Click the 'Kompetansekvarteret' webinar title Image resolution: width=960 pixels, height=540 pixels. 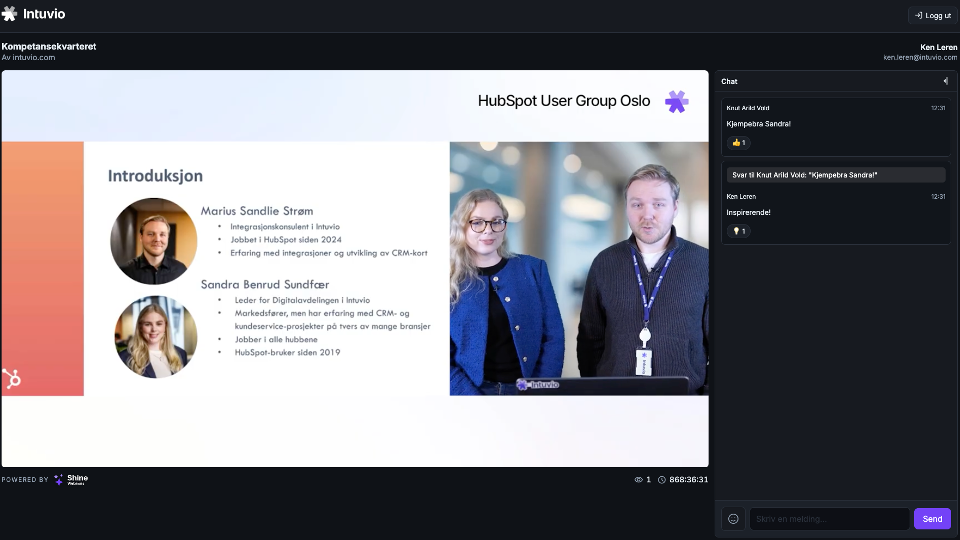point(49,47)
